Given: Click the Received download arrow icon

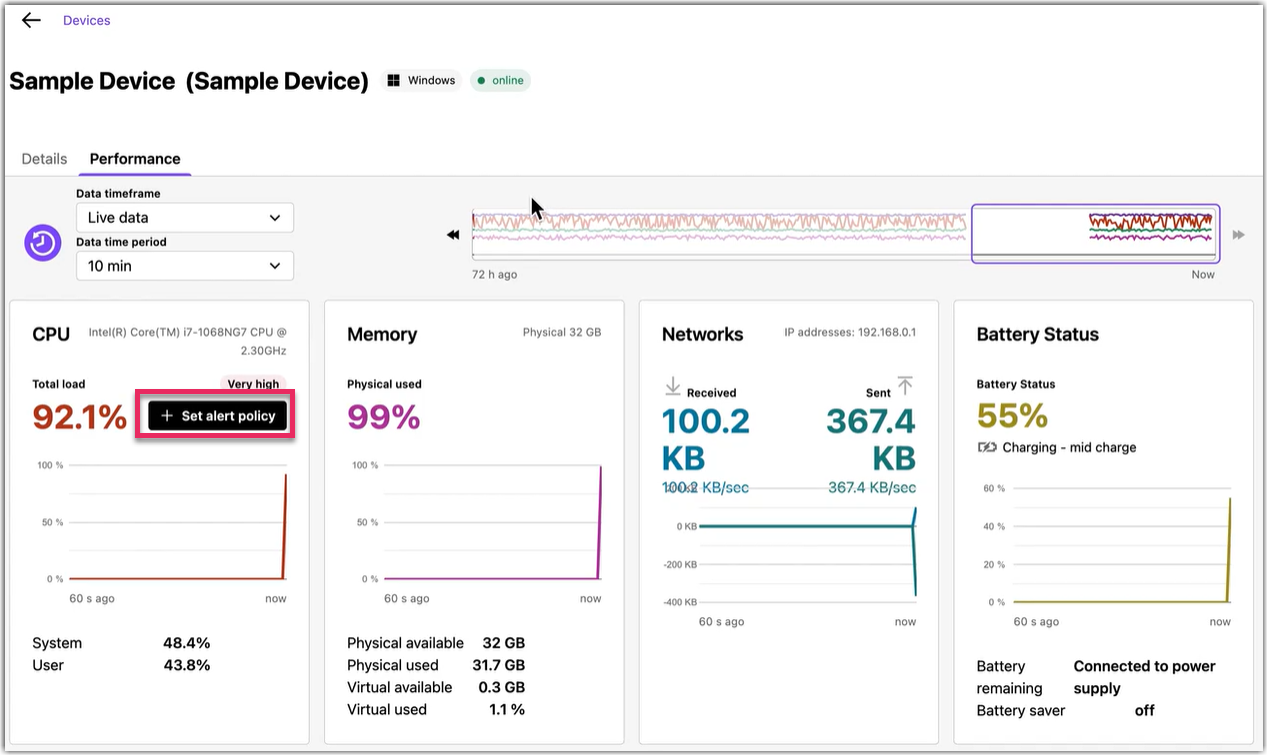Looking at the screenshot, I should [x=672, y=387].
